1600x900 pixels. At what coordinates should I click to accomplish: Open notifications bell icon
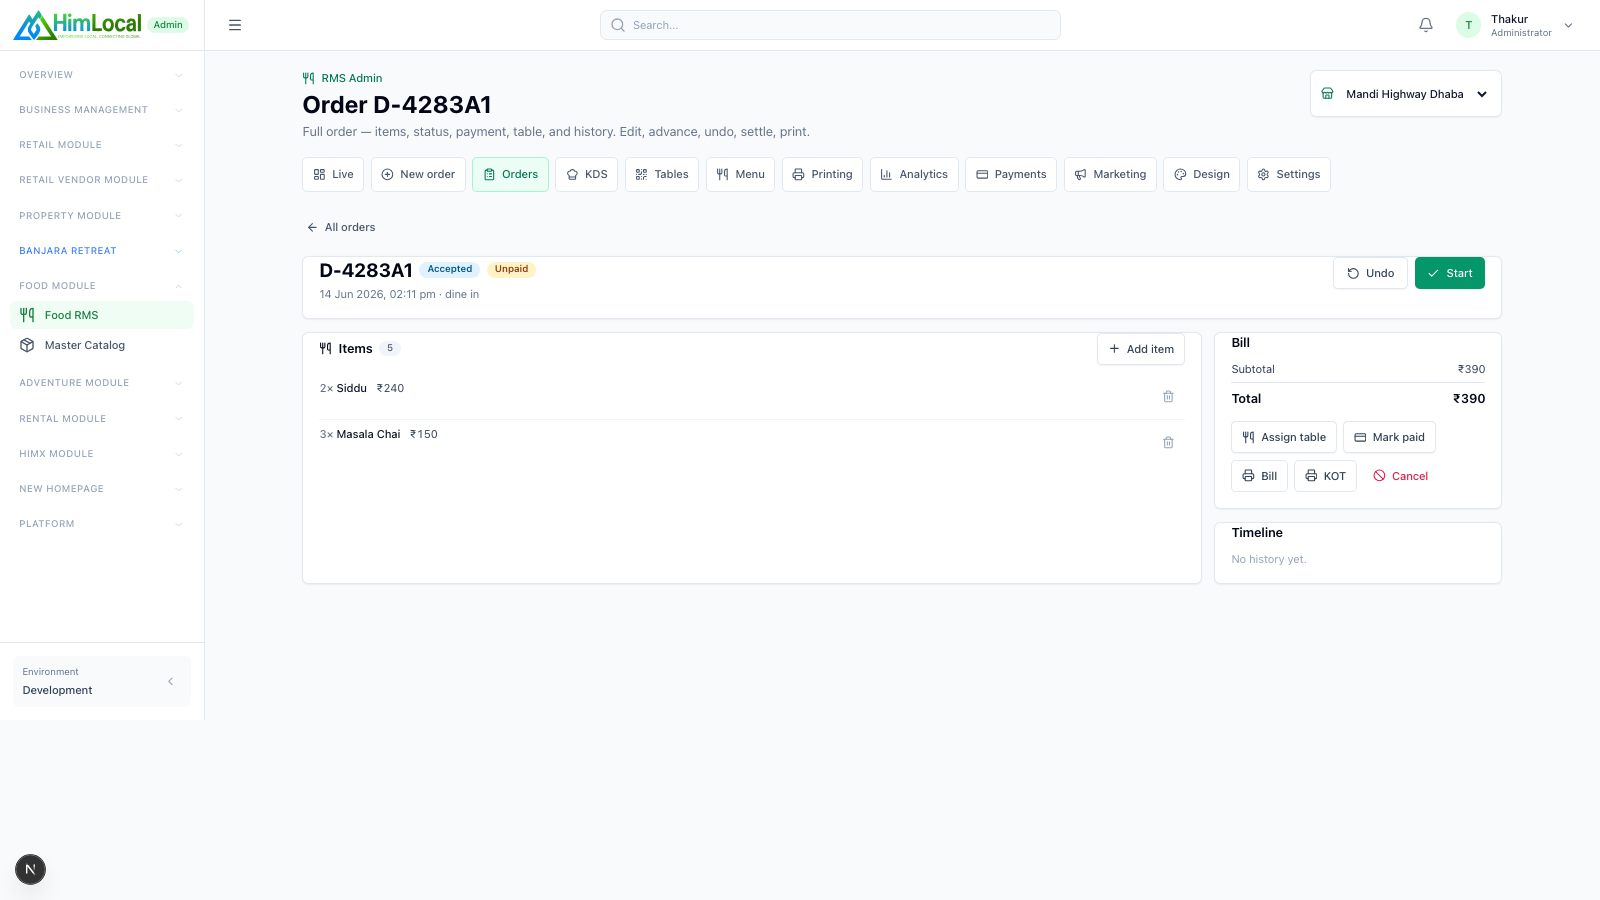(1426, 25)
